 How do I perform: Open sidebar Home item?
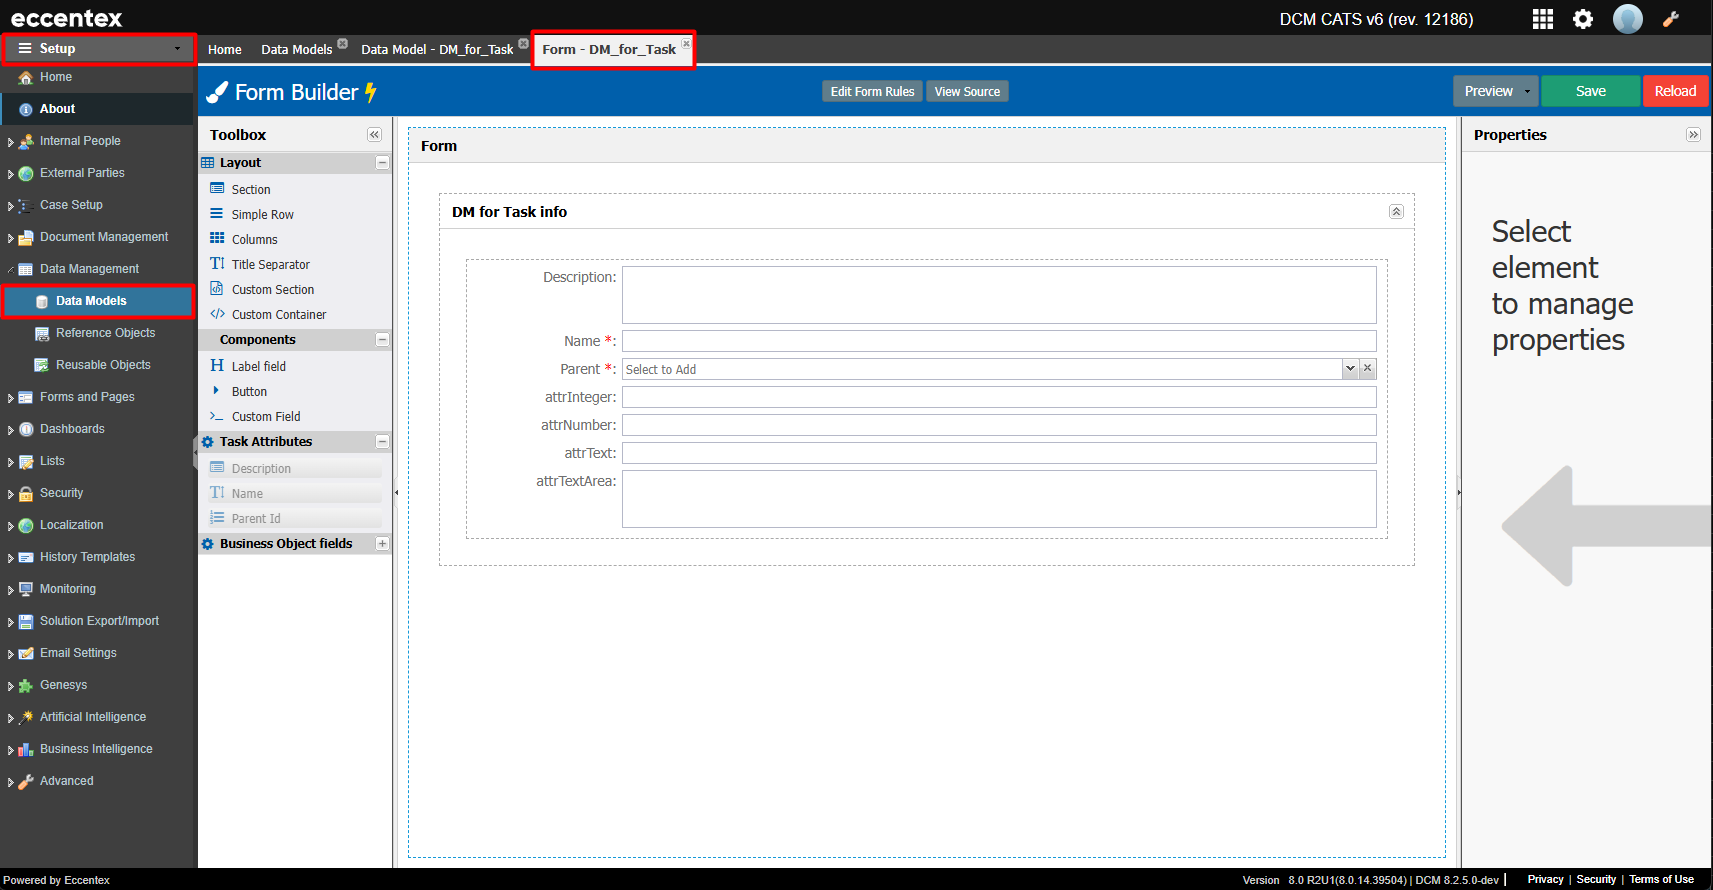click(56, 77)
